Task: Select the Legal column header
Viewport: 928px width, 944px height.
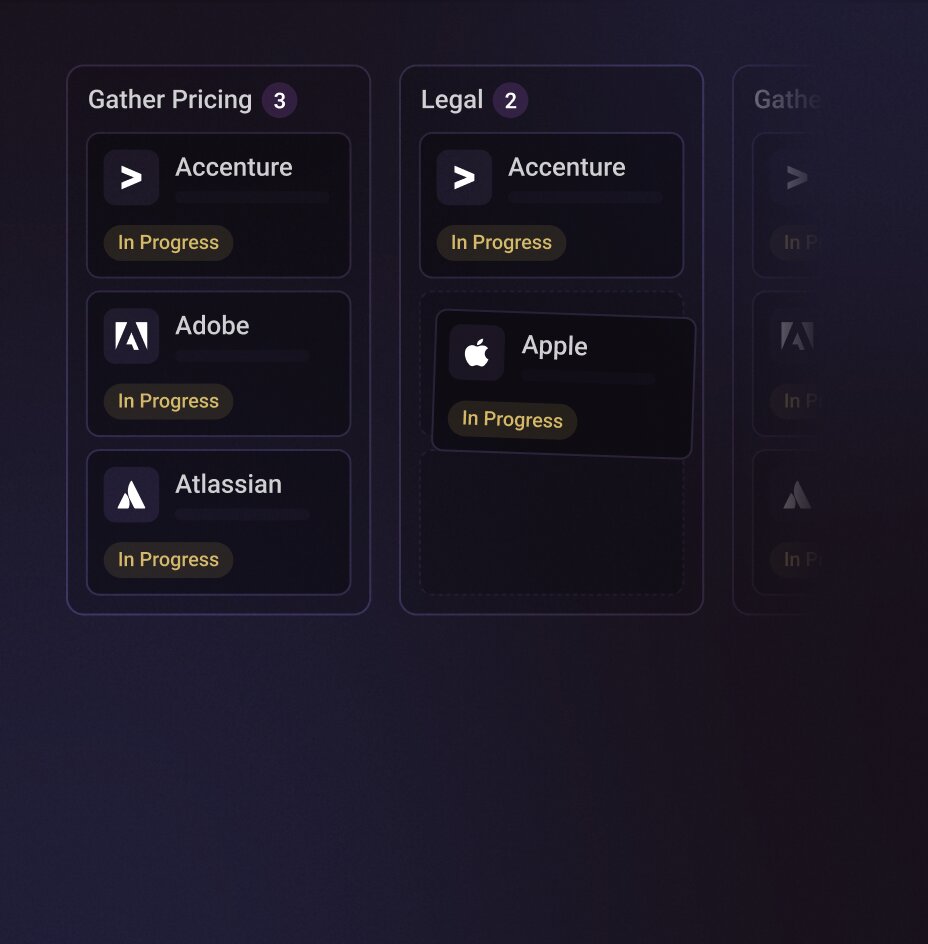Action: 452,99
